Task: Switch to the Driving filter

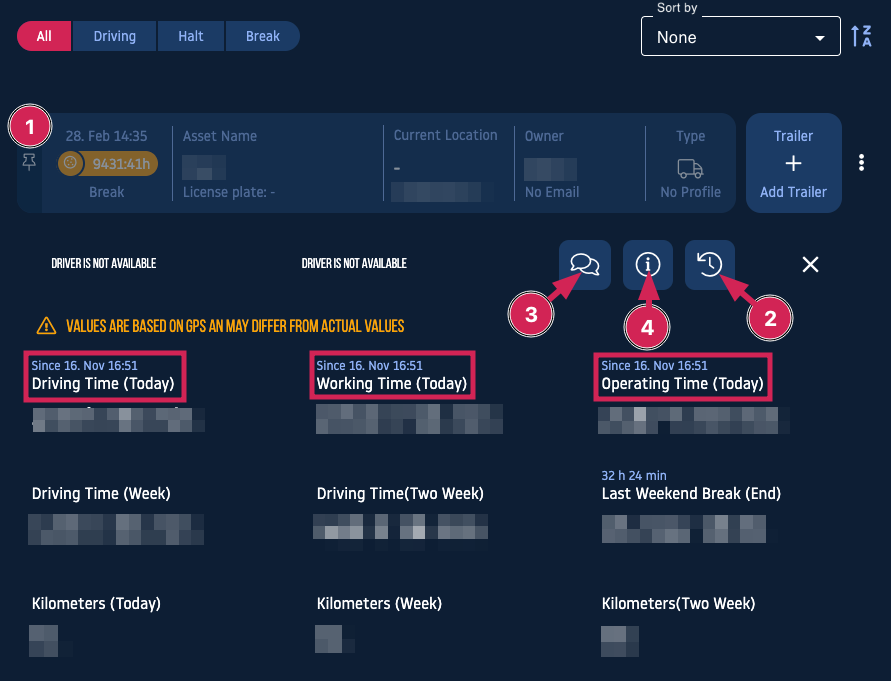Action: (x=115, y=36)
